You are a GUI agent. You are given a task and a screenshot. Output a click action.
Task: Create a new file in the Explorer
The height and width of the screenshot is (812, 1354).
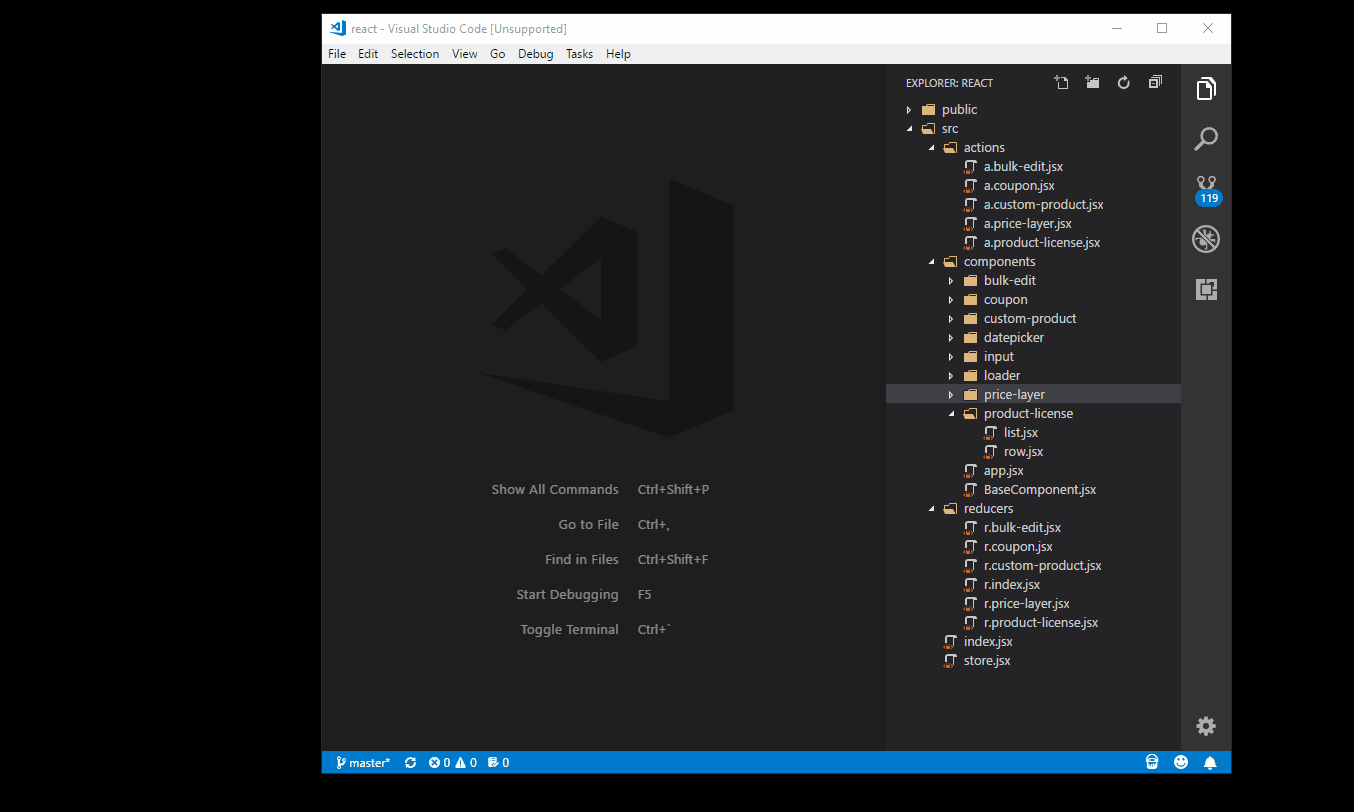coord(1061,82)
